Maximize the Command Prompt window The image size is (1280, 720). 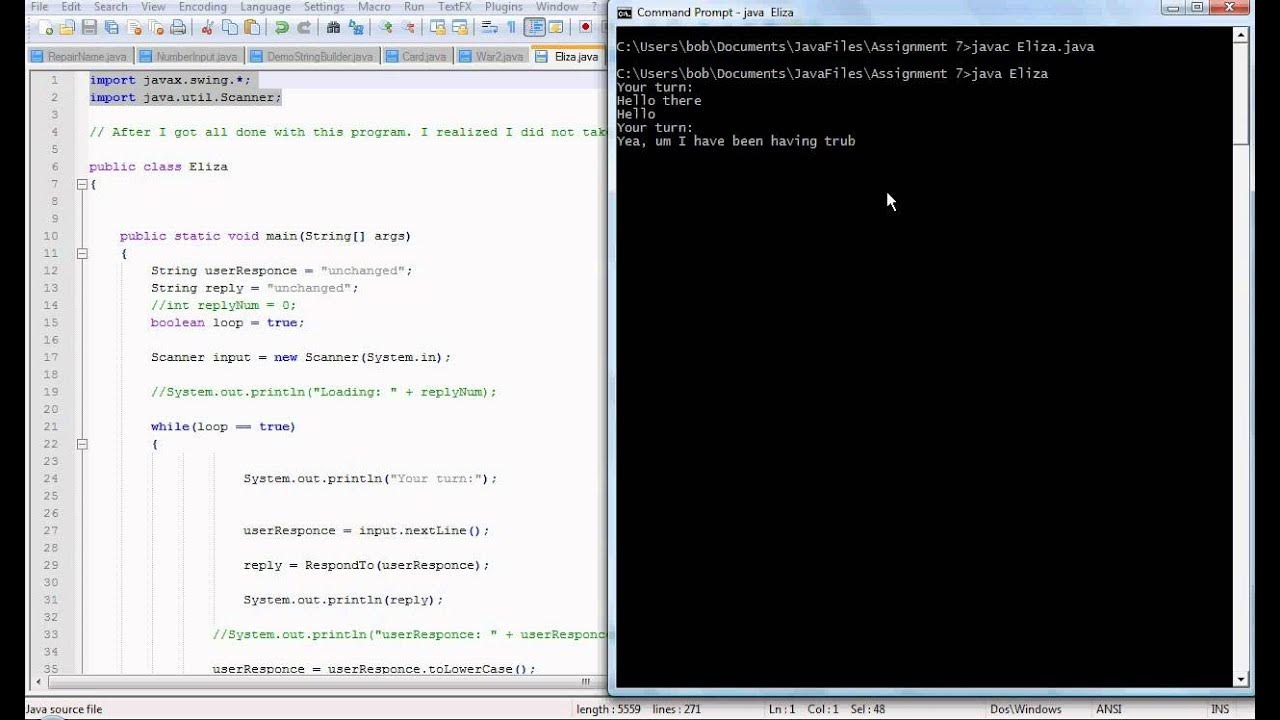click(1197, 10)
